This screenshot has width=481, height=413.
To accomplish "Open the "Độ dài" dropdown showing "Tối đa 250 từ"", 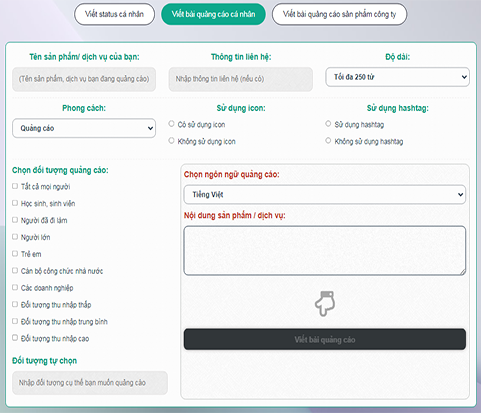I will (x=397, y=77).
